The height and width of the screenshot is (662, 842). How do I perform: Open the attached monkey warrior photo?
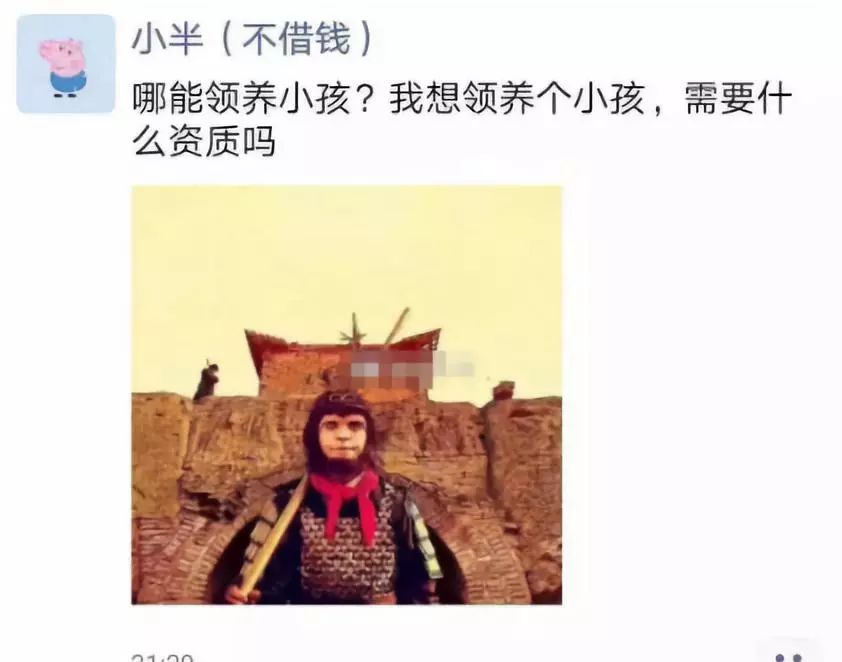347,395
